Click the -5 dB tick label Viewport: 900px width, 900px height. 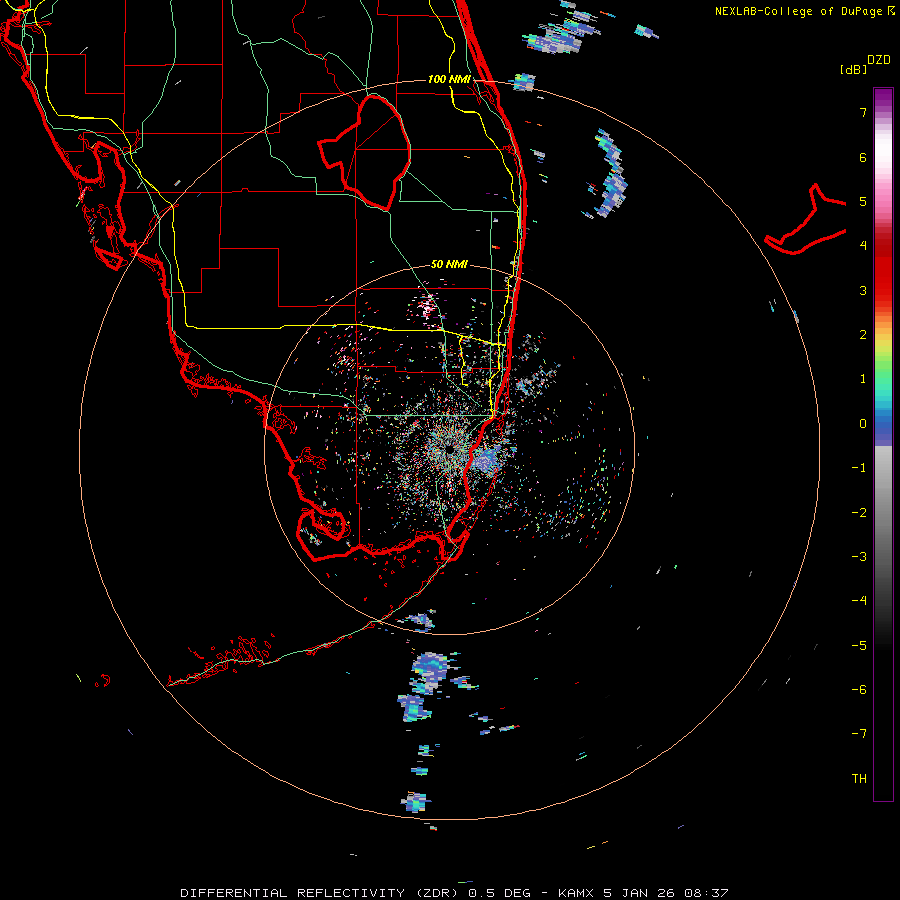(859, 646)
